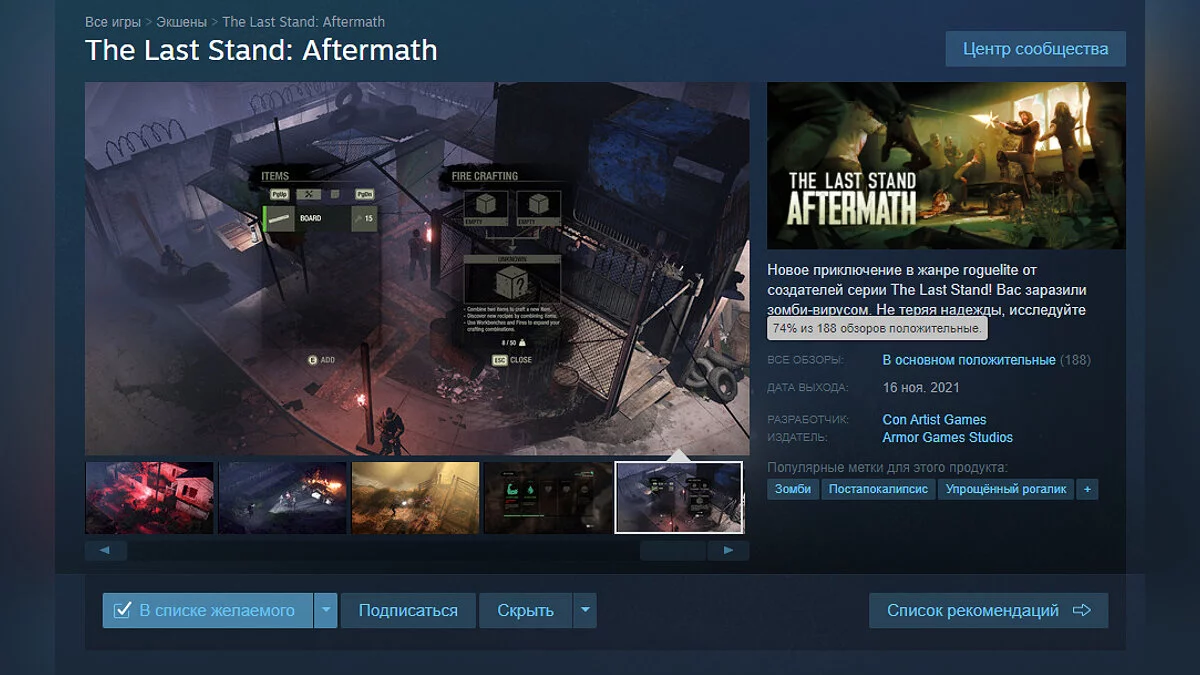Viewport: 1200px width, 675px height.
Task: Click the right arrow of thumbnail scroller
Action: (728, 550)
